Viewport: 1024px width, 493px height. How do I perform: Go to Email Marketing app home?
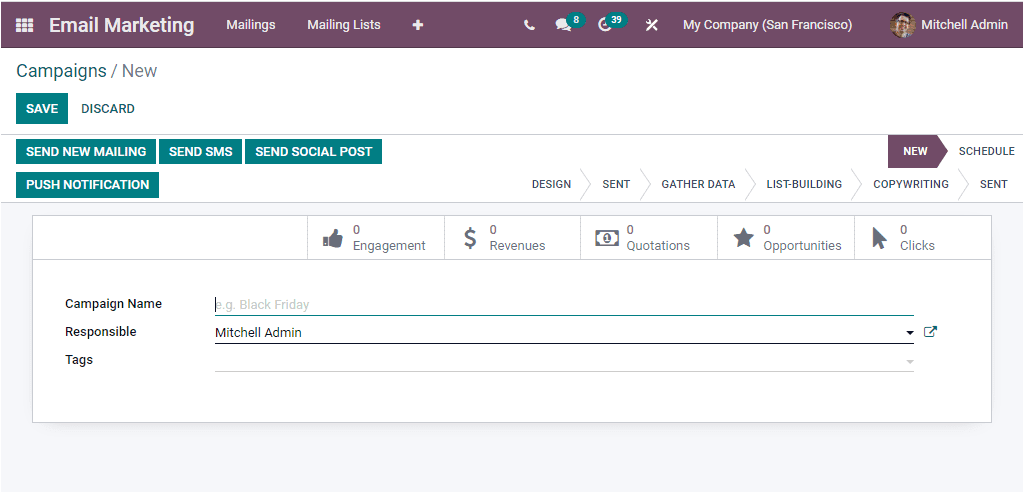point(121,25)
